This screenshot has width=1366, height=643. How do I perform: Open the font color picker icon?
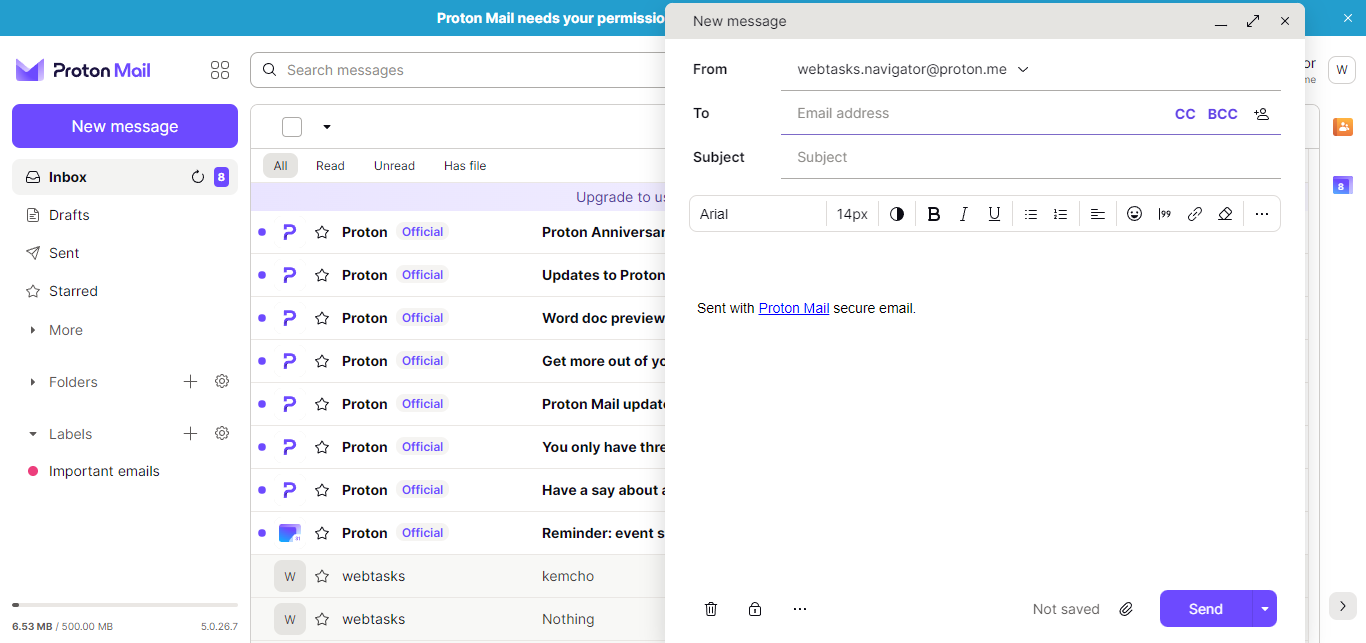click(x=897, y=214)
